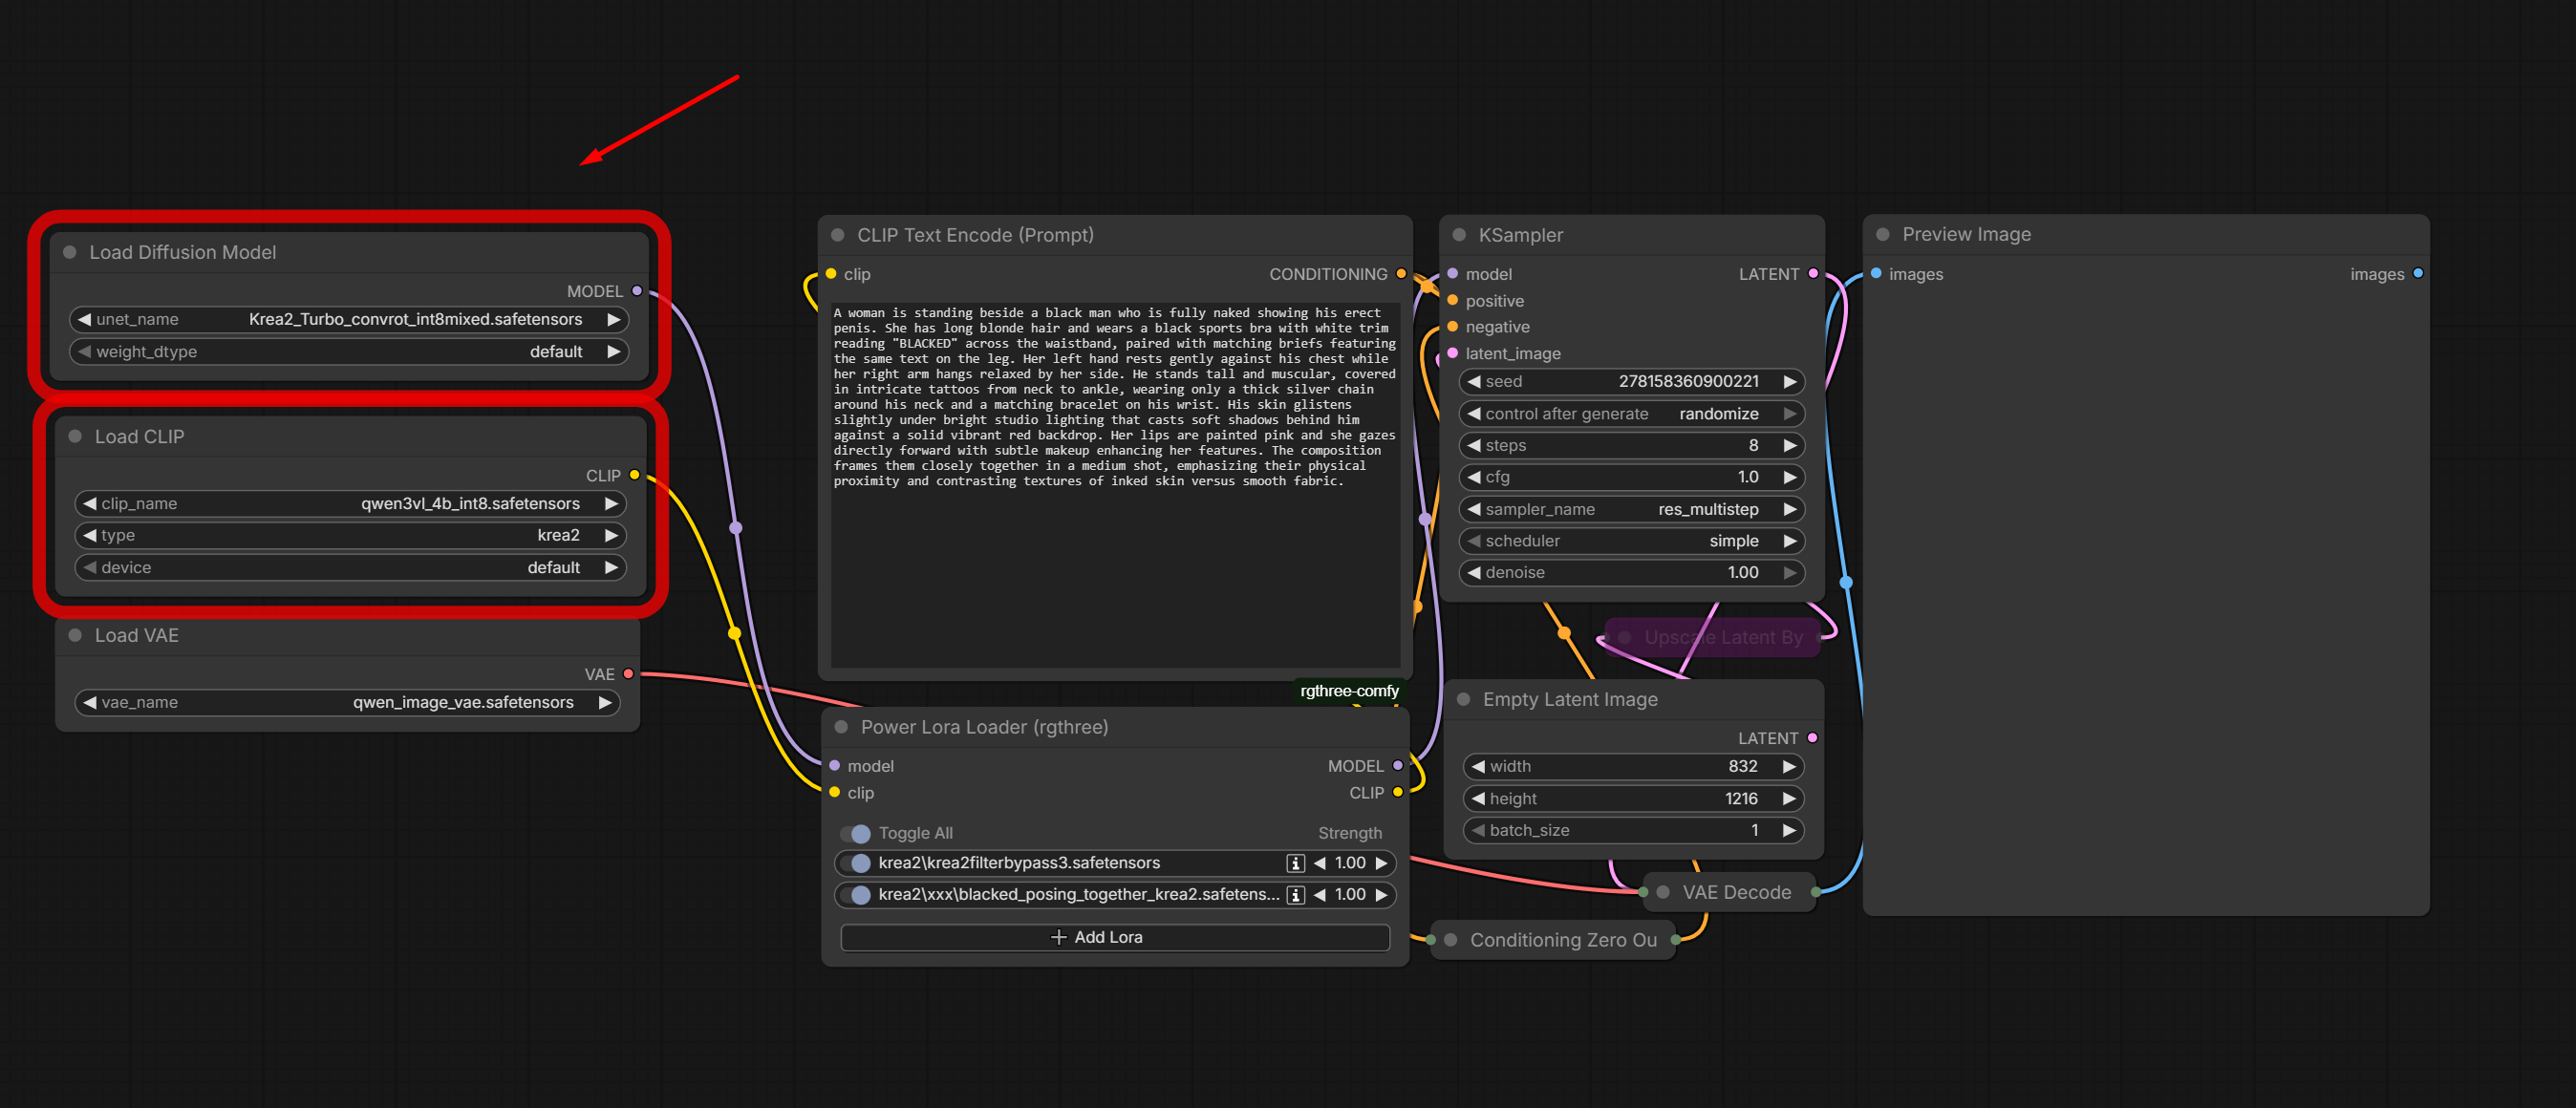Collapse the Load CLIP node via its title dot
Image resolution: width=2576 pixels, height=1108 pixels.
click(75, 436)
